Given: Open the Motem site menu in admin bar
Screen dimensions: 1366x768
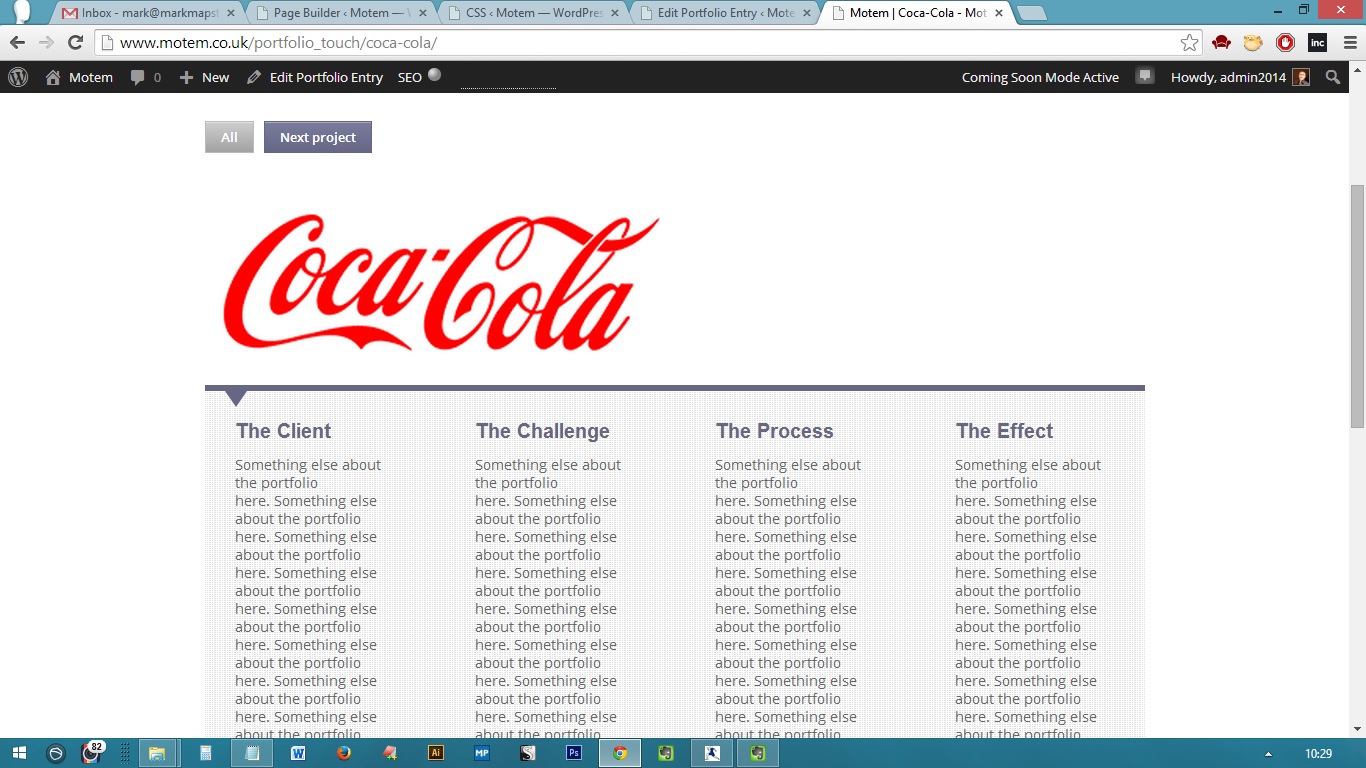Looking at the screenshot, I should 79,77.
